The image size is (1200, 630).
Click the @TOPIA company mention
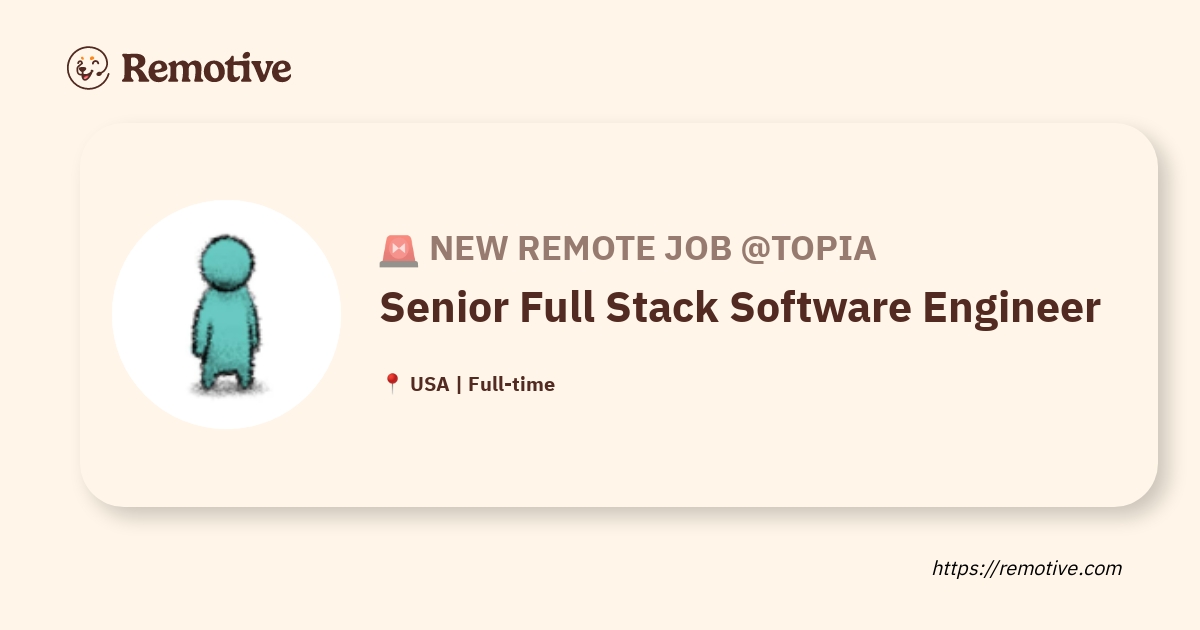pos(808,249)
